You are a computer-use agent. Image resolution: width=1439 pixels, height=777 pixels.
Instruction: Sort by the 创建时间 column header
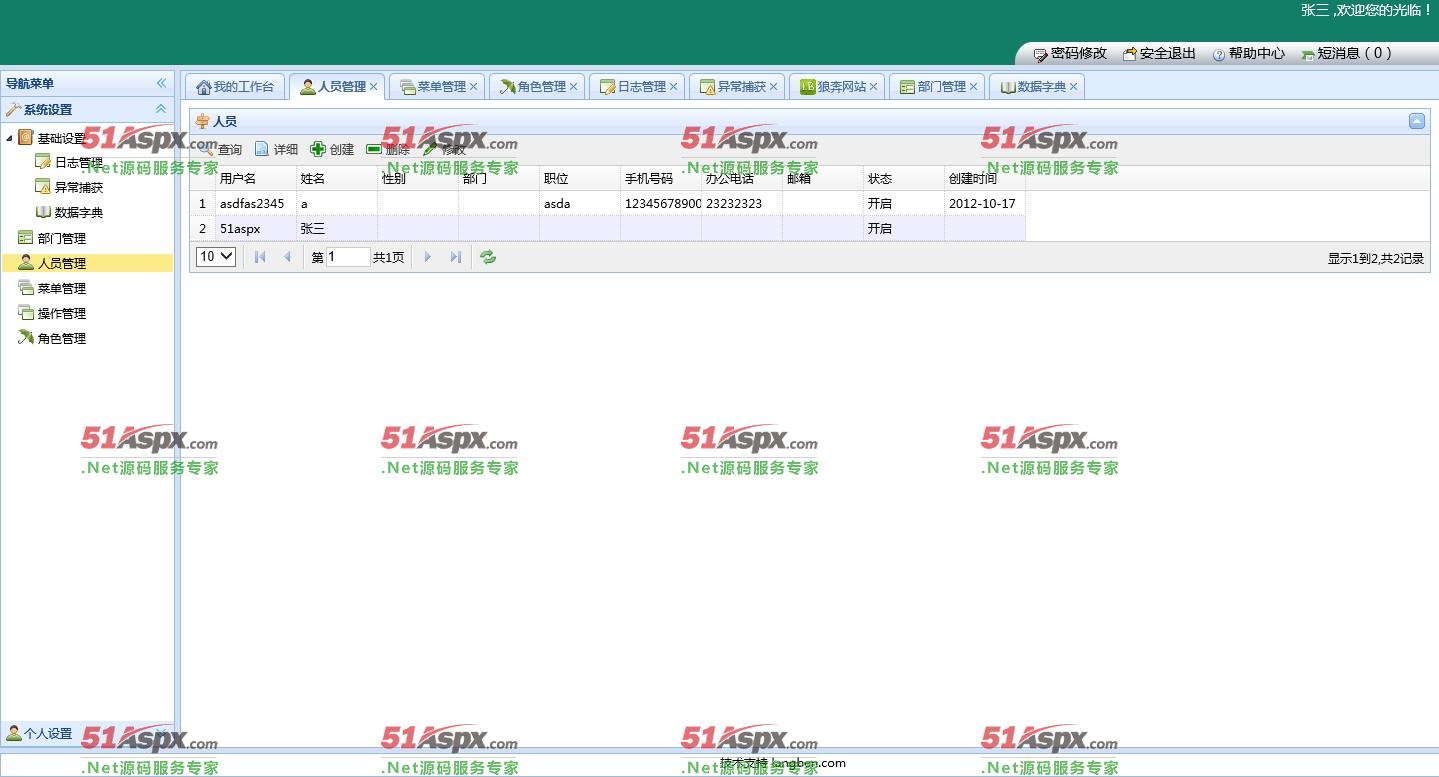click(985, 179)
